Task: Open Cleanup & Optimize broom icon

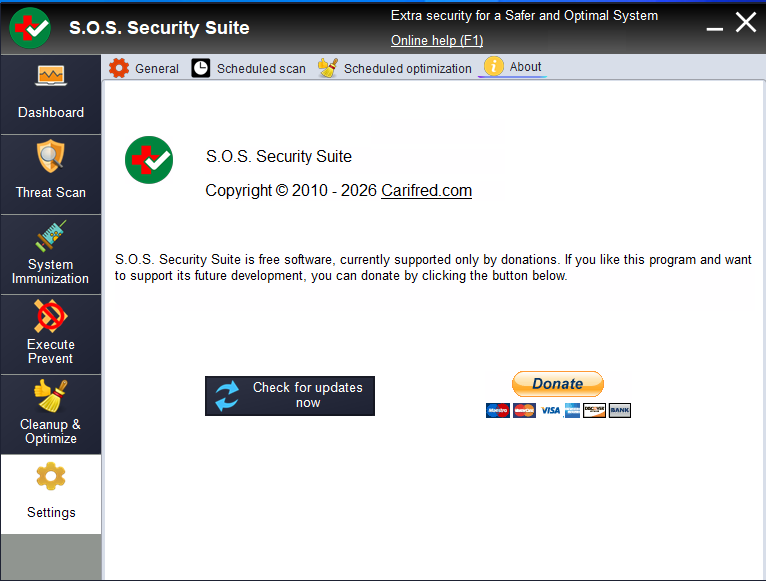Action: pyautogui.click(x=51, y=396)
